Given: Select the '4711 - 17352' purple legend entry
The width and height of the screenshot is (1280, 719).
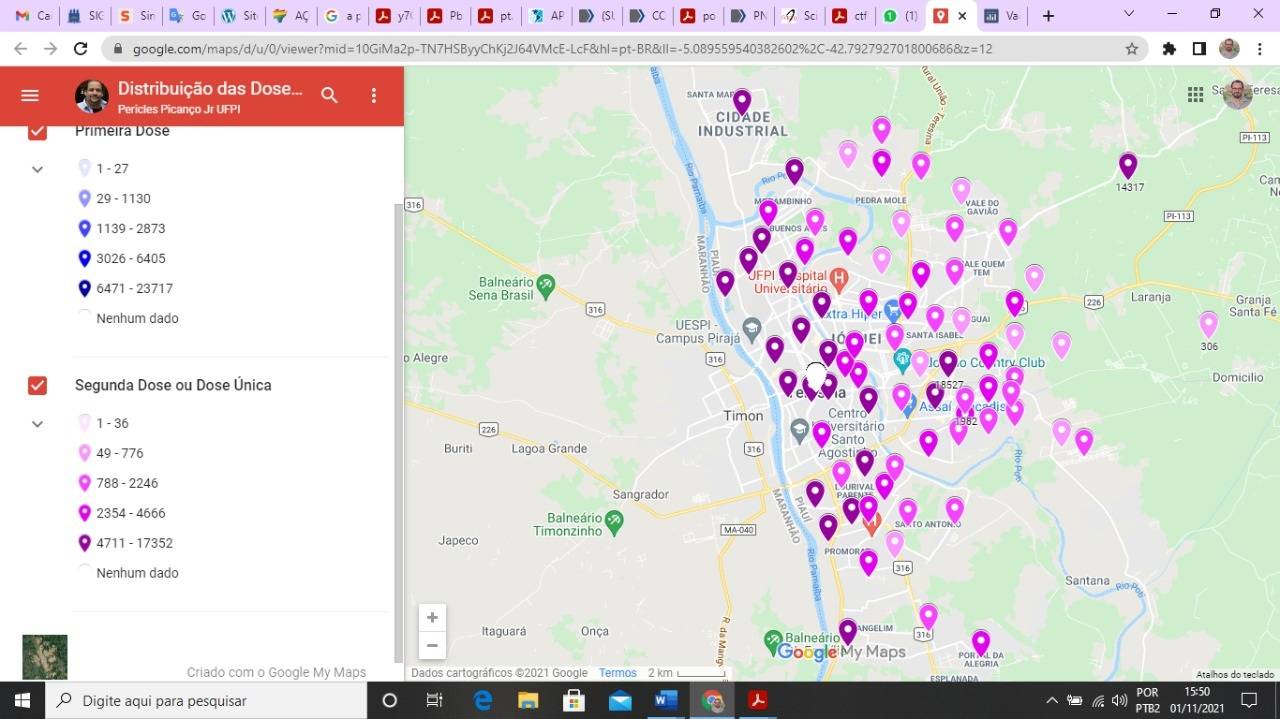Looking at the screenshot, I should pos(124,543).
